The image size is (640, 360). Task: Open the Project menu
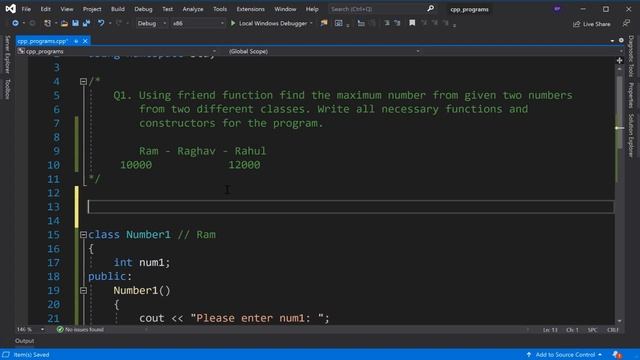pyautogui.click(x=92, y=9)
